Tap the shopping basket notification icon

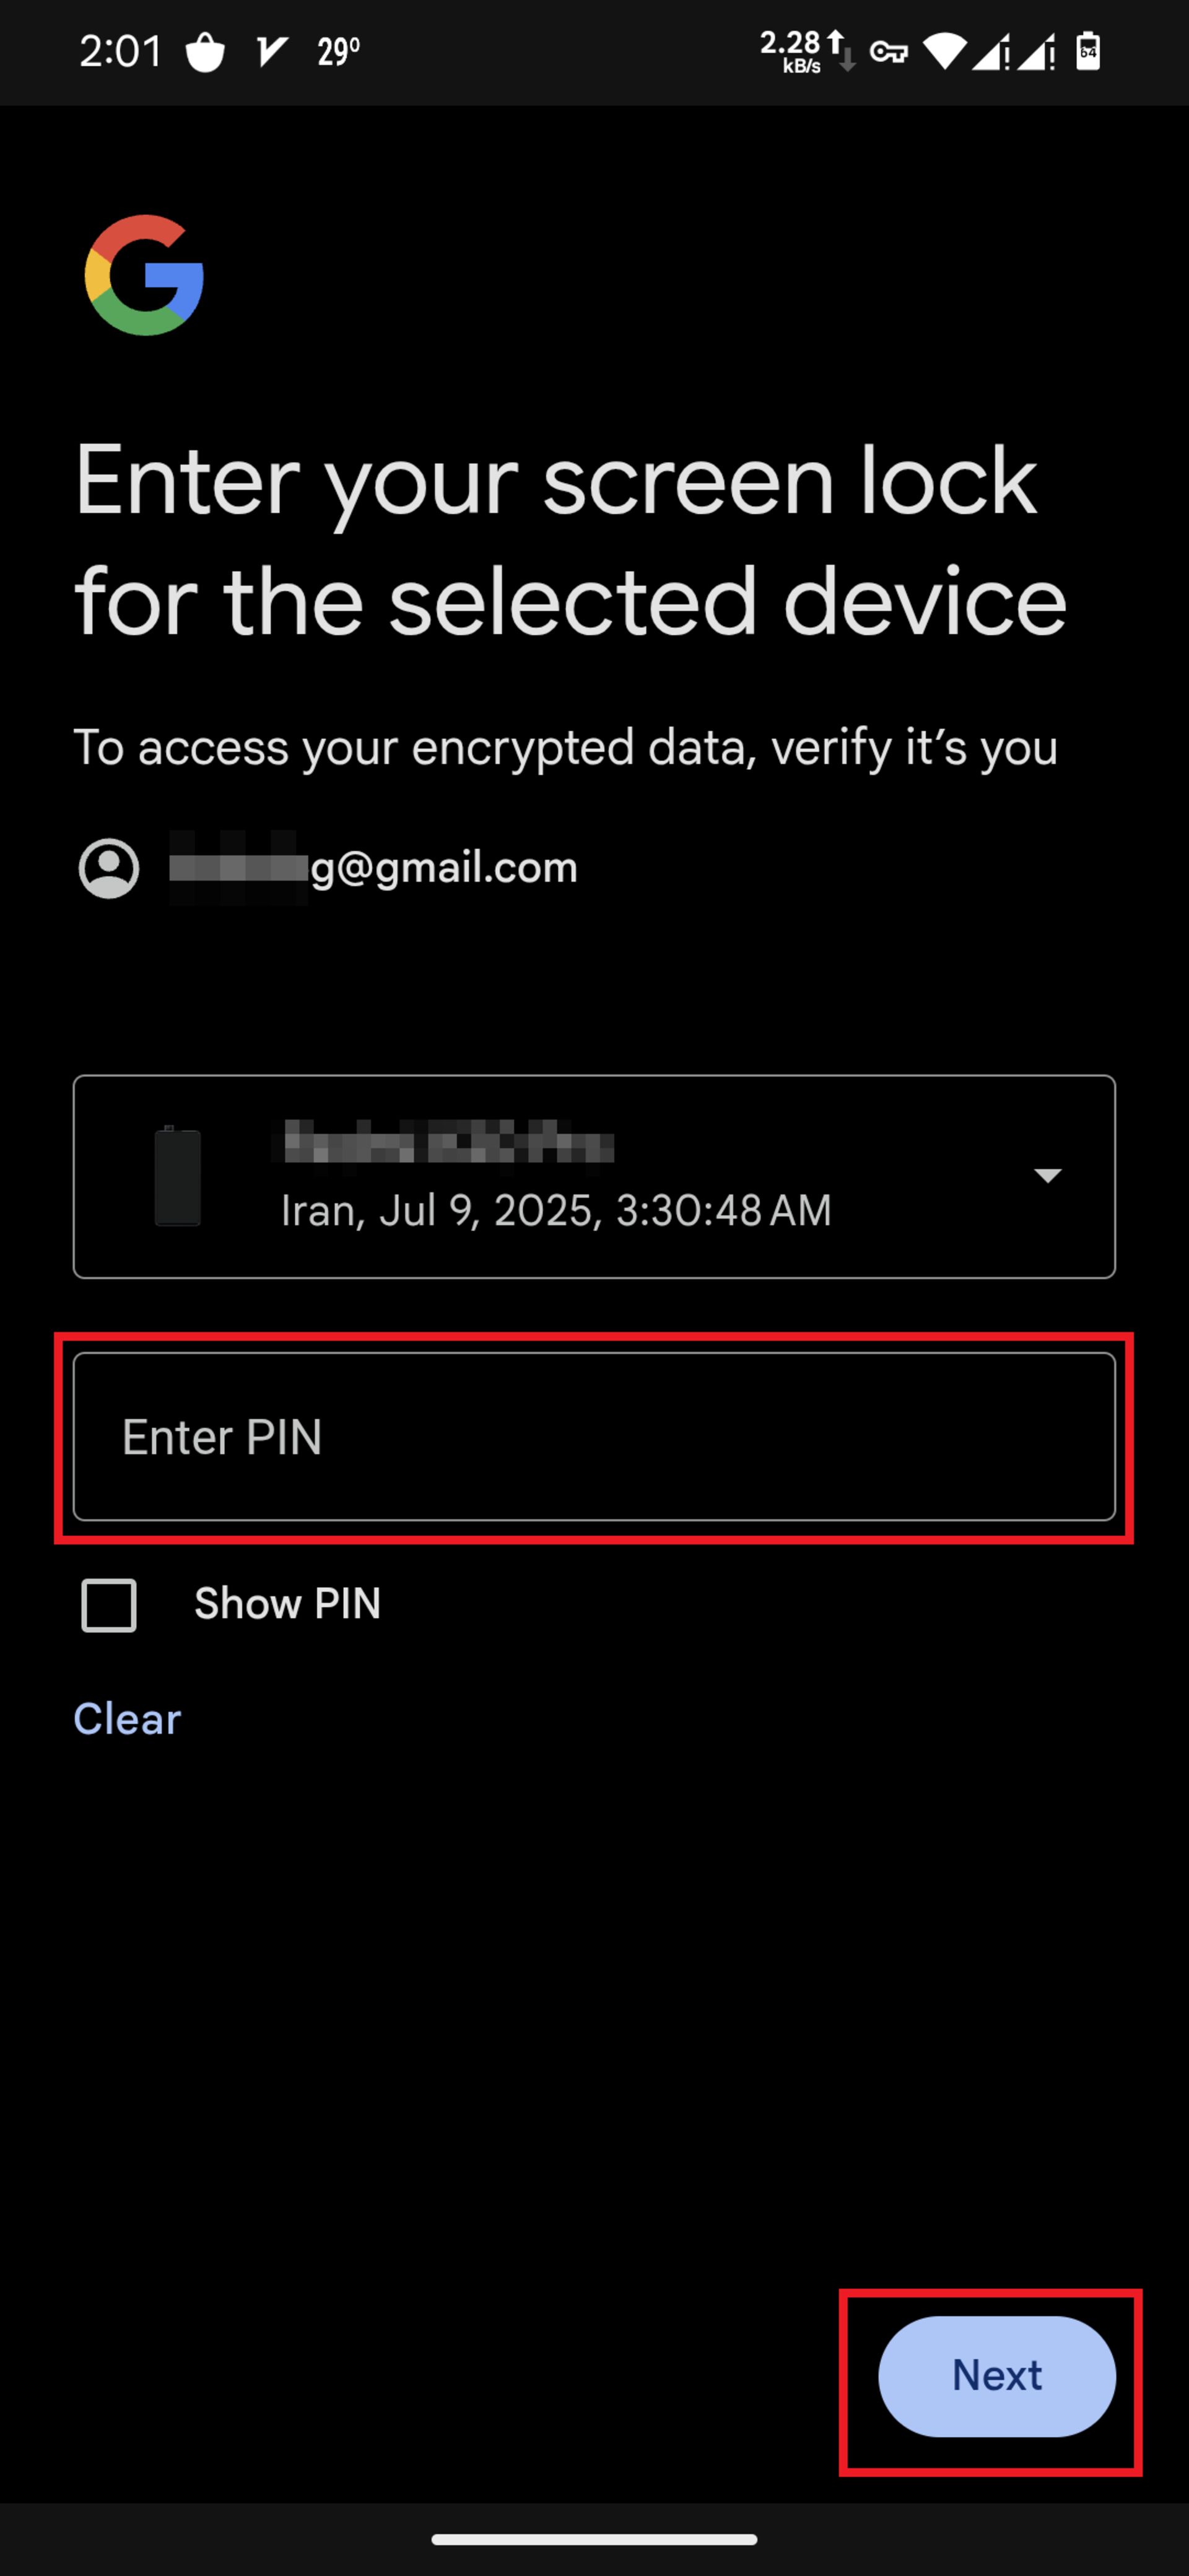tap(206, 52)
